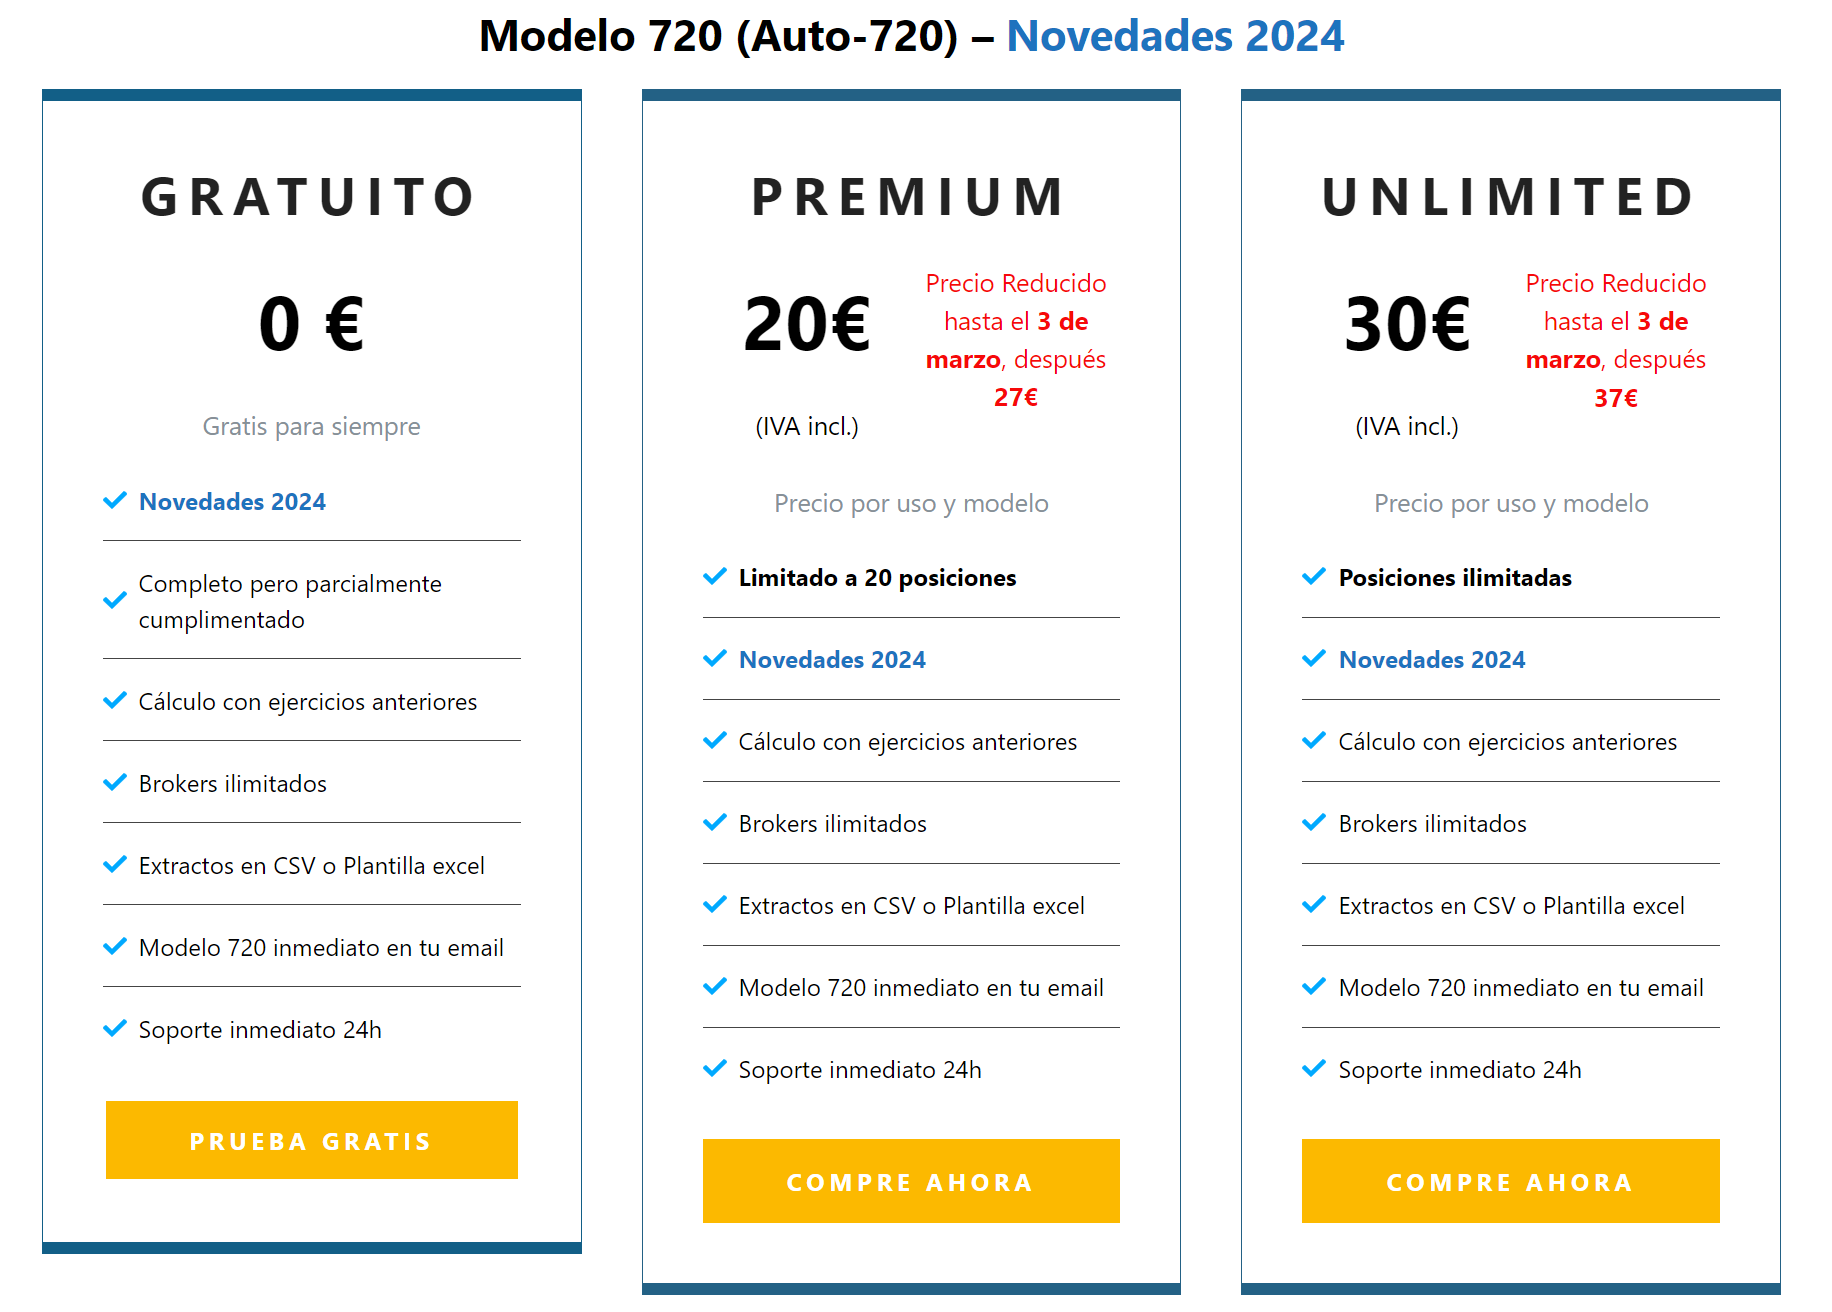The width and height of the screenshot is (1832, 1312).
Task: Click the checkmark next to Modelo 720 inmediato en tu email in Unlimited
Action: point(1313,987)
